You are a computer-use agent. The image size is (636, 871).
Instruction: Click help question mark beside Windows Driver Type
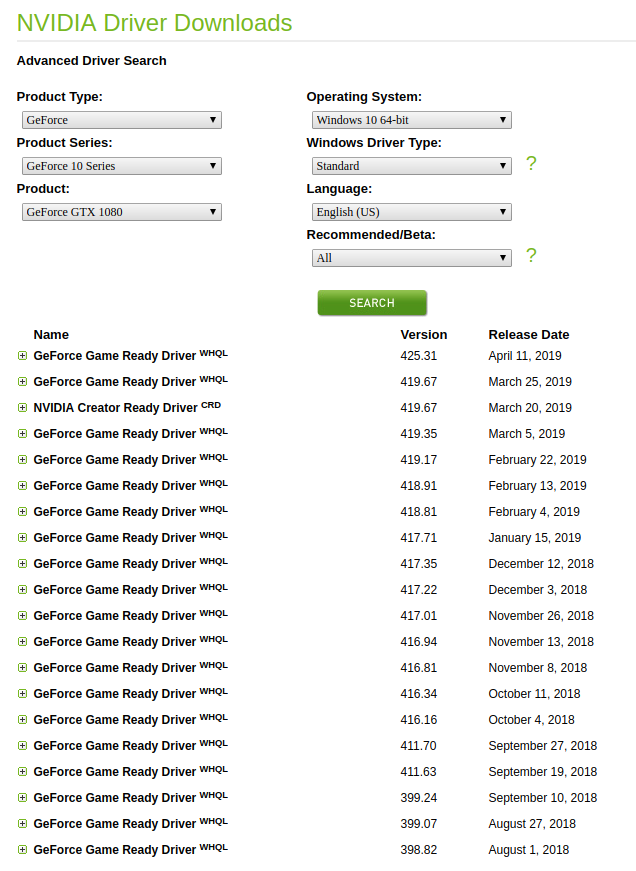(531, 163)
